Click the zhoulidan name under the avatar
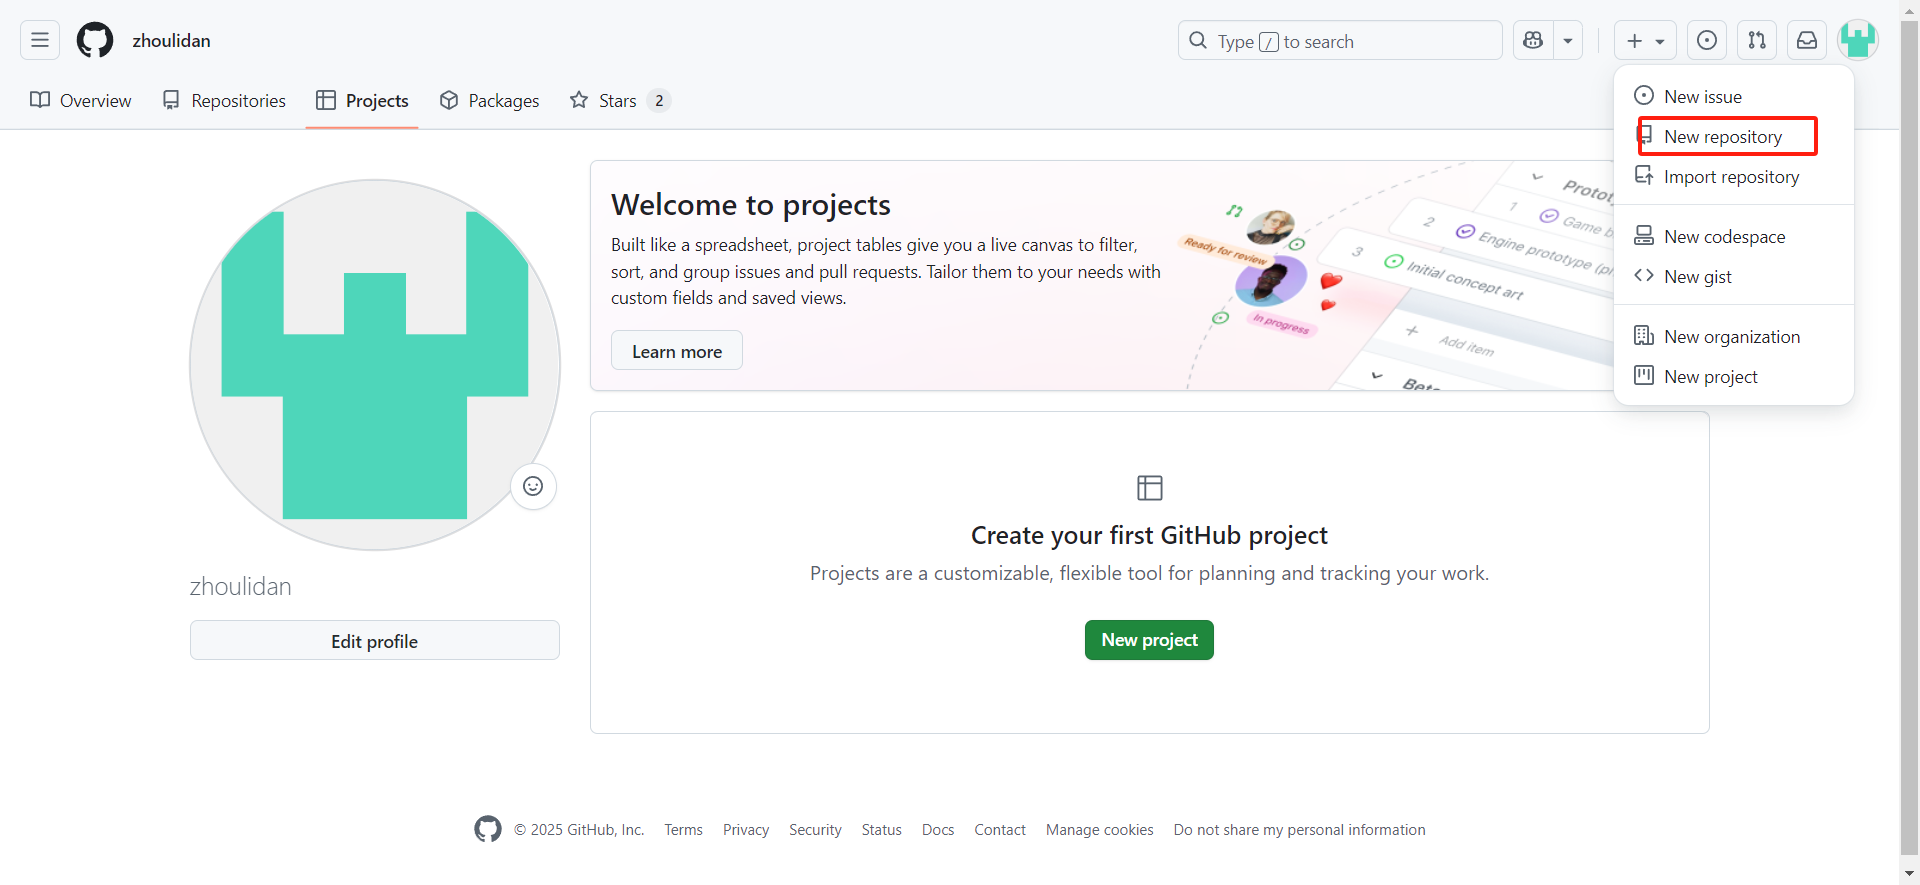Viewport: 1920px width, 885px height. (x=241, y=586)
